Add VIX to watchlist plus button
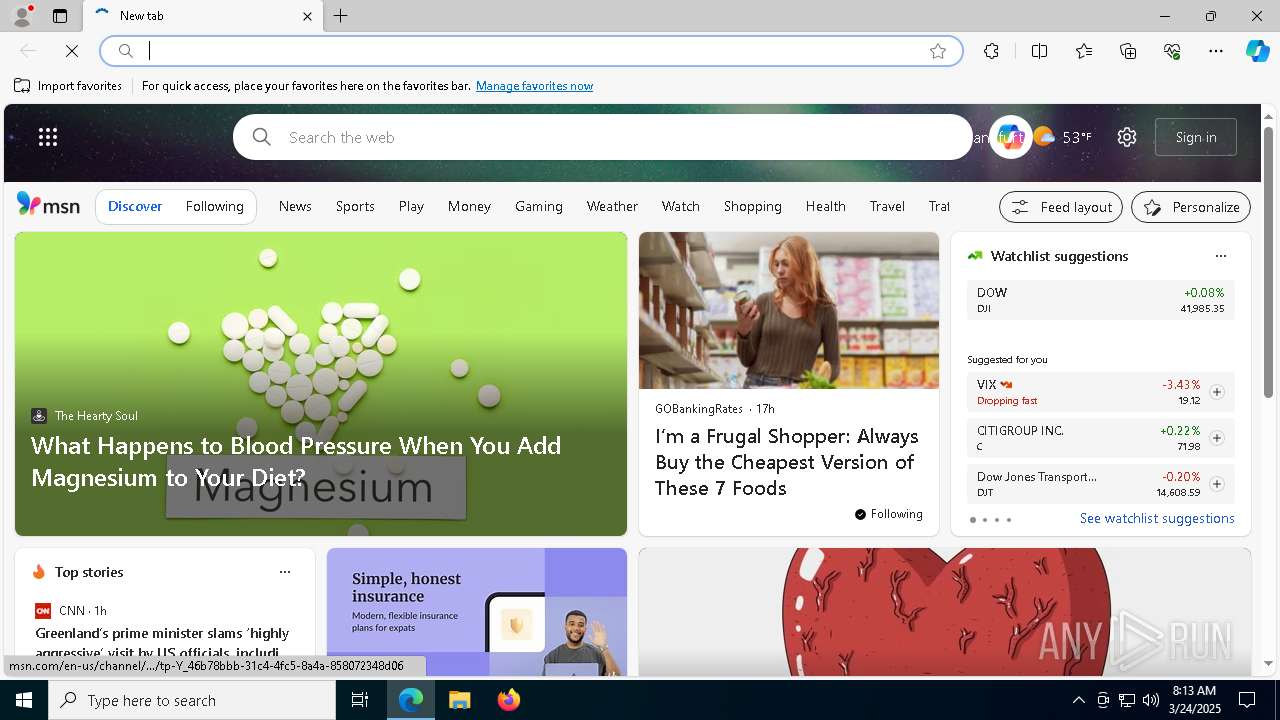The image size is (1280, 720). (1217, 392)
